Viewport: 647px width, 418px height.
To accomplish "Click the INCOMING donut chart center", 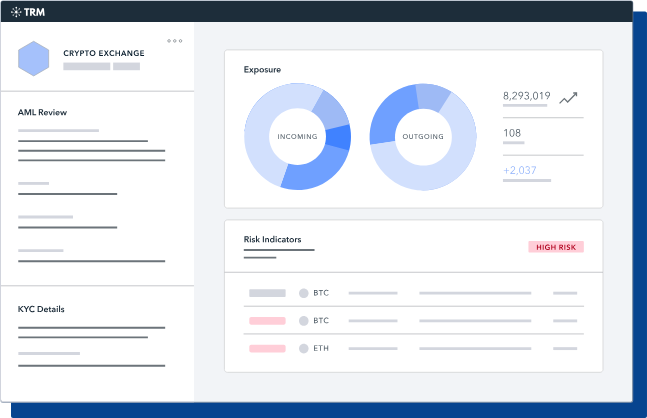I will [298, 137].
